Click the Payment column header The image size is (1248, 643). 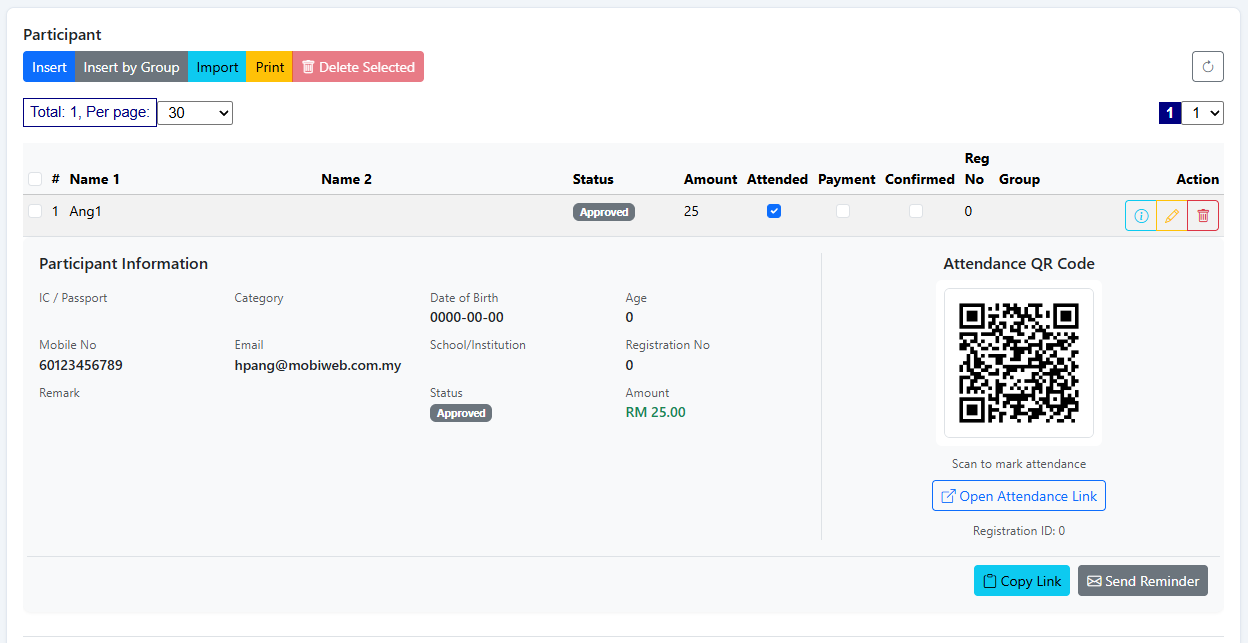point(846,179)
